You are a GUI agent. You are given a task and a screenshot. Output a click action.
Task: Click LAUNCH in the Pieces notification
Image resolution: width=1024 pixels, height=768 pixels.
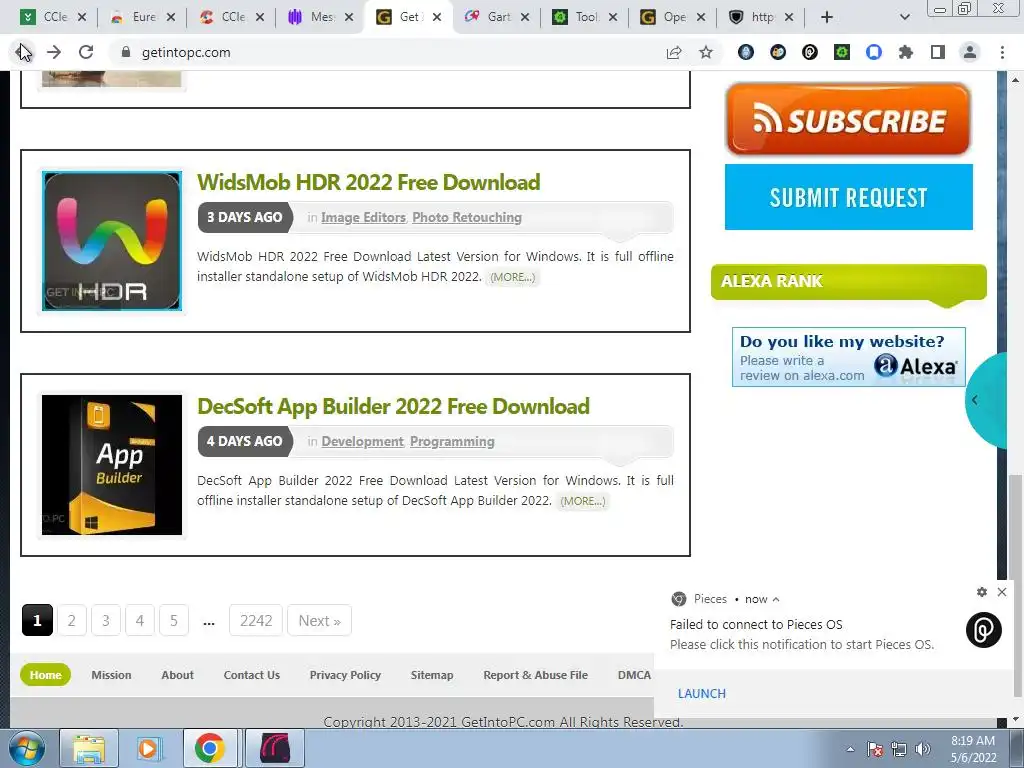(701, 694)
